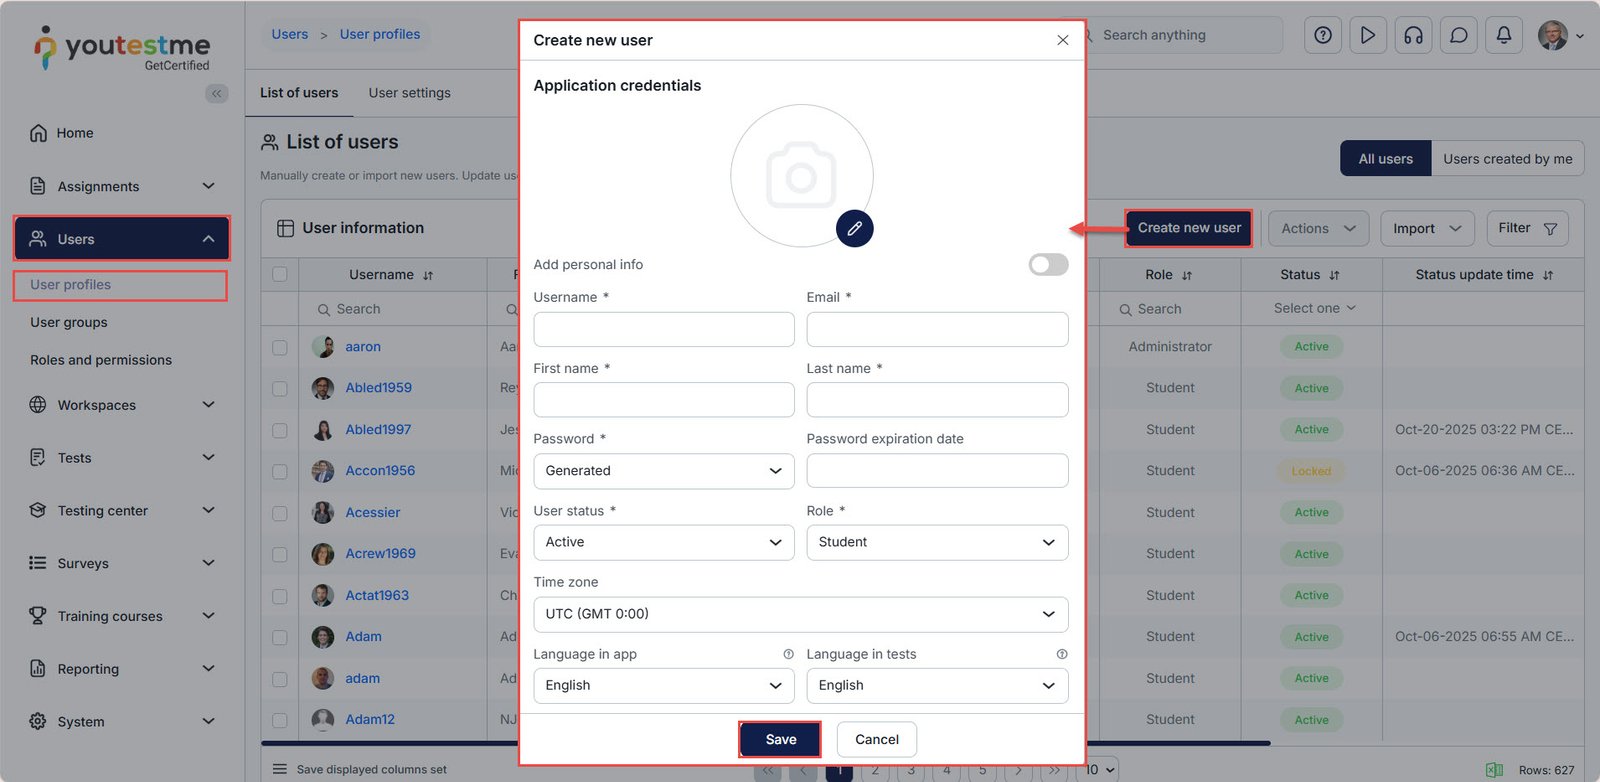Open User groups in the sidebar
The image size is (1600, 782).
[x=69, y=322]
